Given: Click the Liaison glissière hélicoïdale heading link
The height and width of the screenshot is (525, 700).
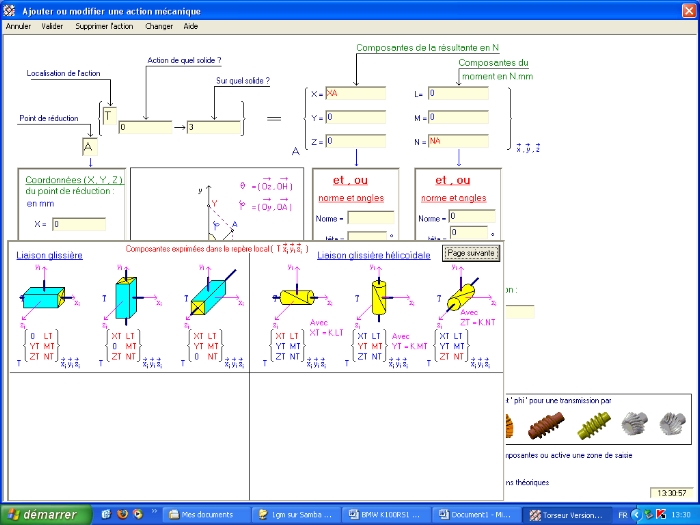Looking at the screenshot, I should tap(374, 255).
